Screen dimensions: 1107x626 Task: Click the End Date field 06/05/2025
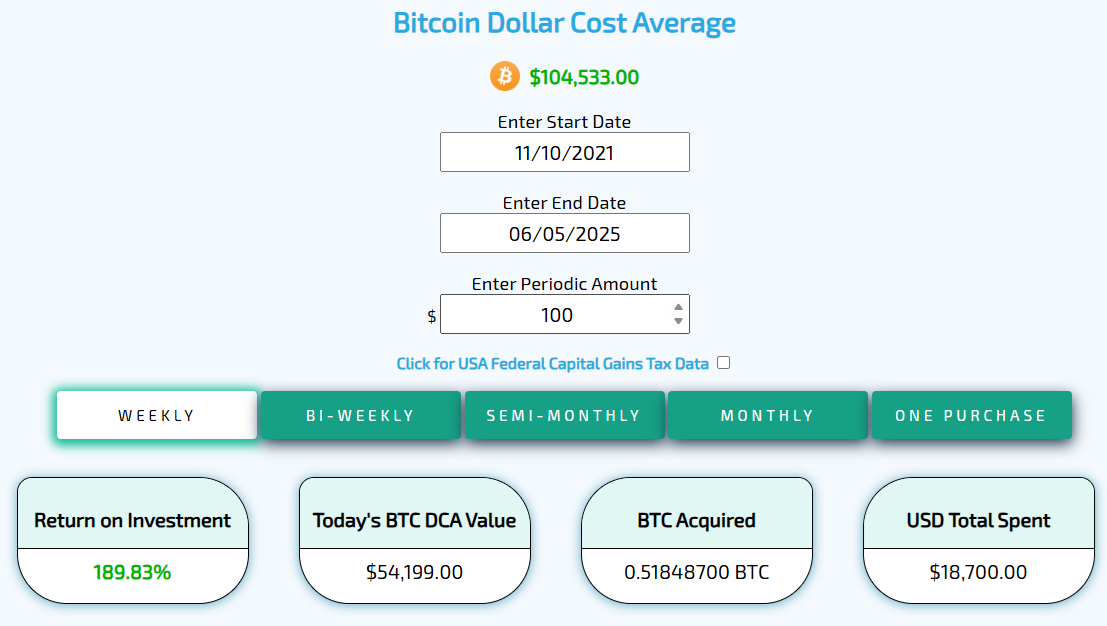pos(565,234)
